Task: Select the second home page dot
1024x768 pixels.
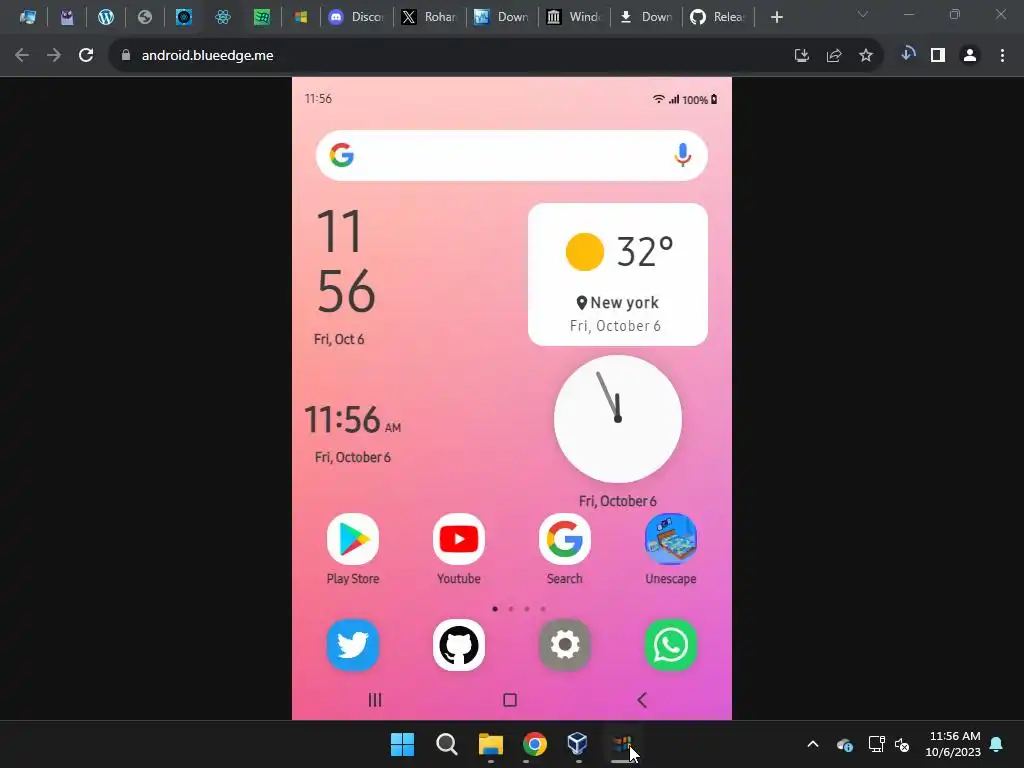Action: pos(511,609)
